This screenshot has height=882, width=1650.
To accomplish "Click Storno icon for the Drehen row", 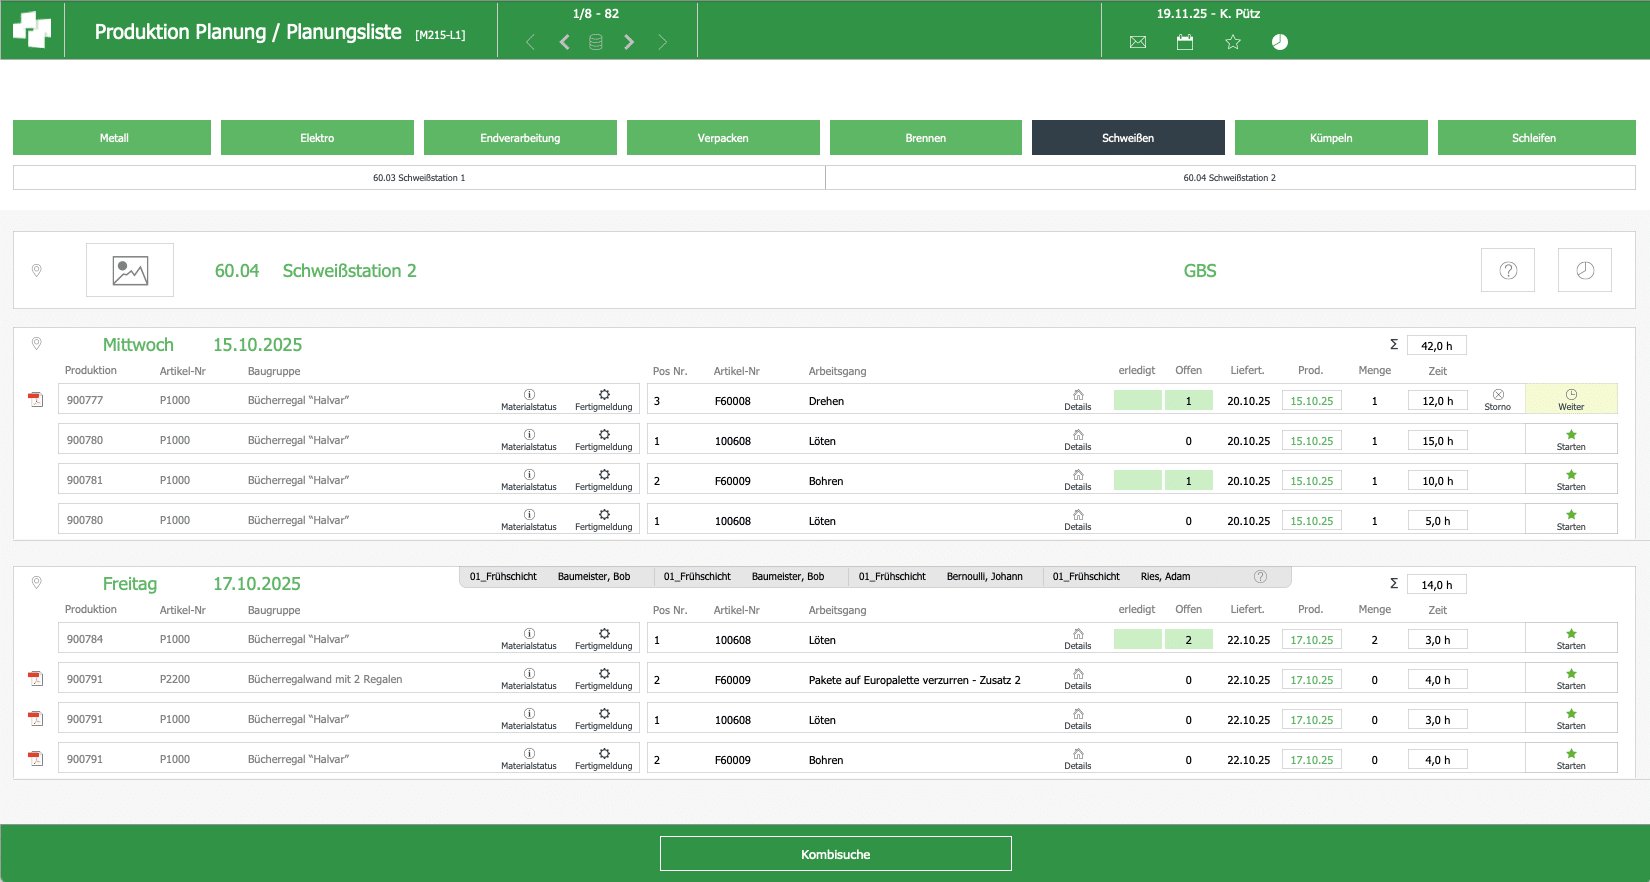I will (x=1497, y=400).
